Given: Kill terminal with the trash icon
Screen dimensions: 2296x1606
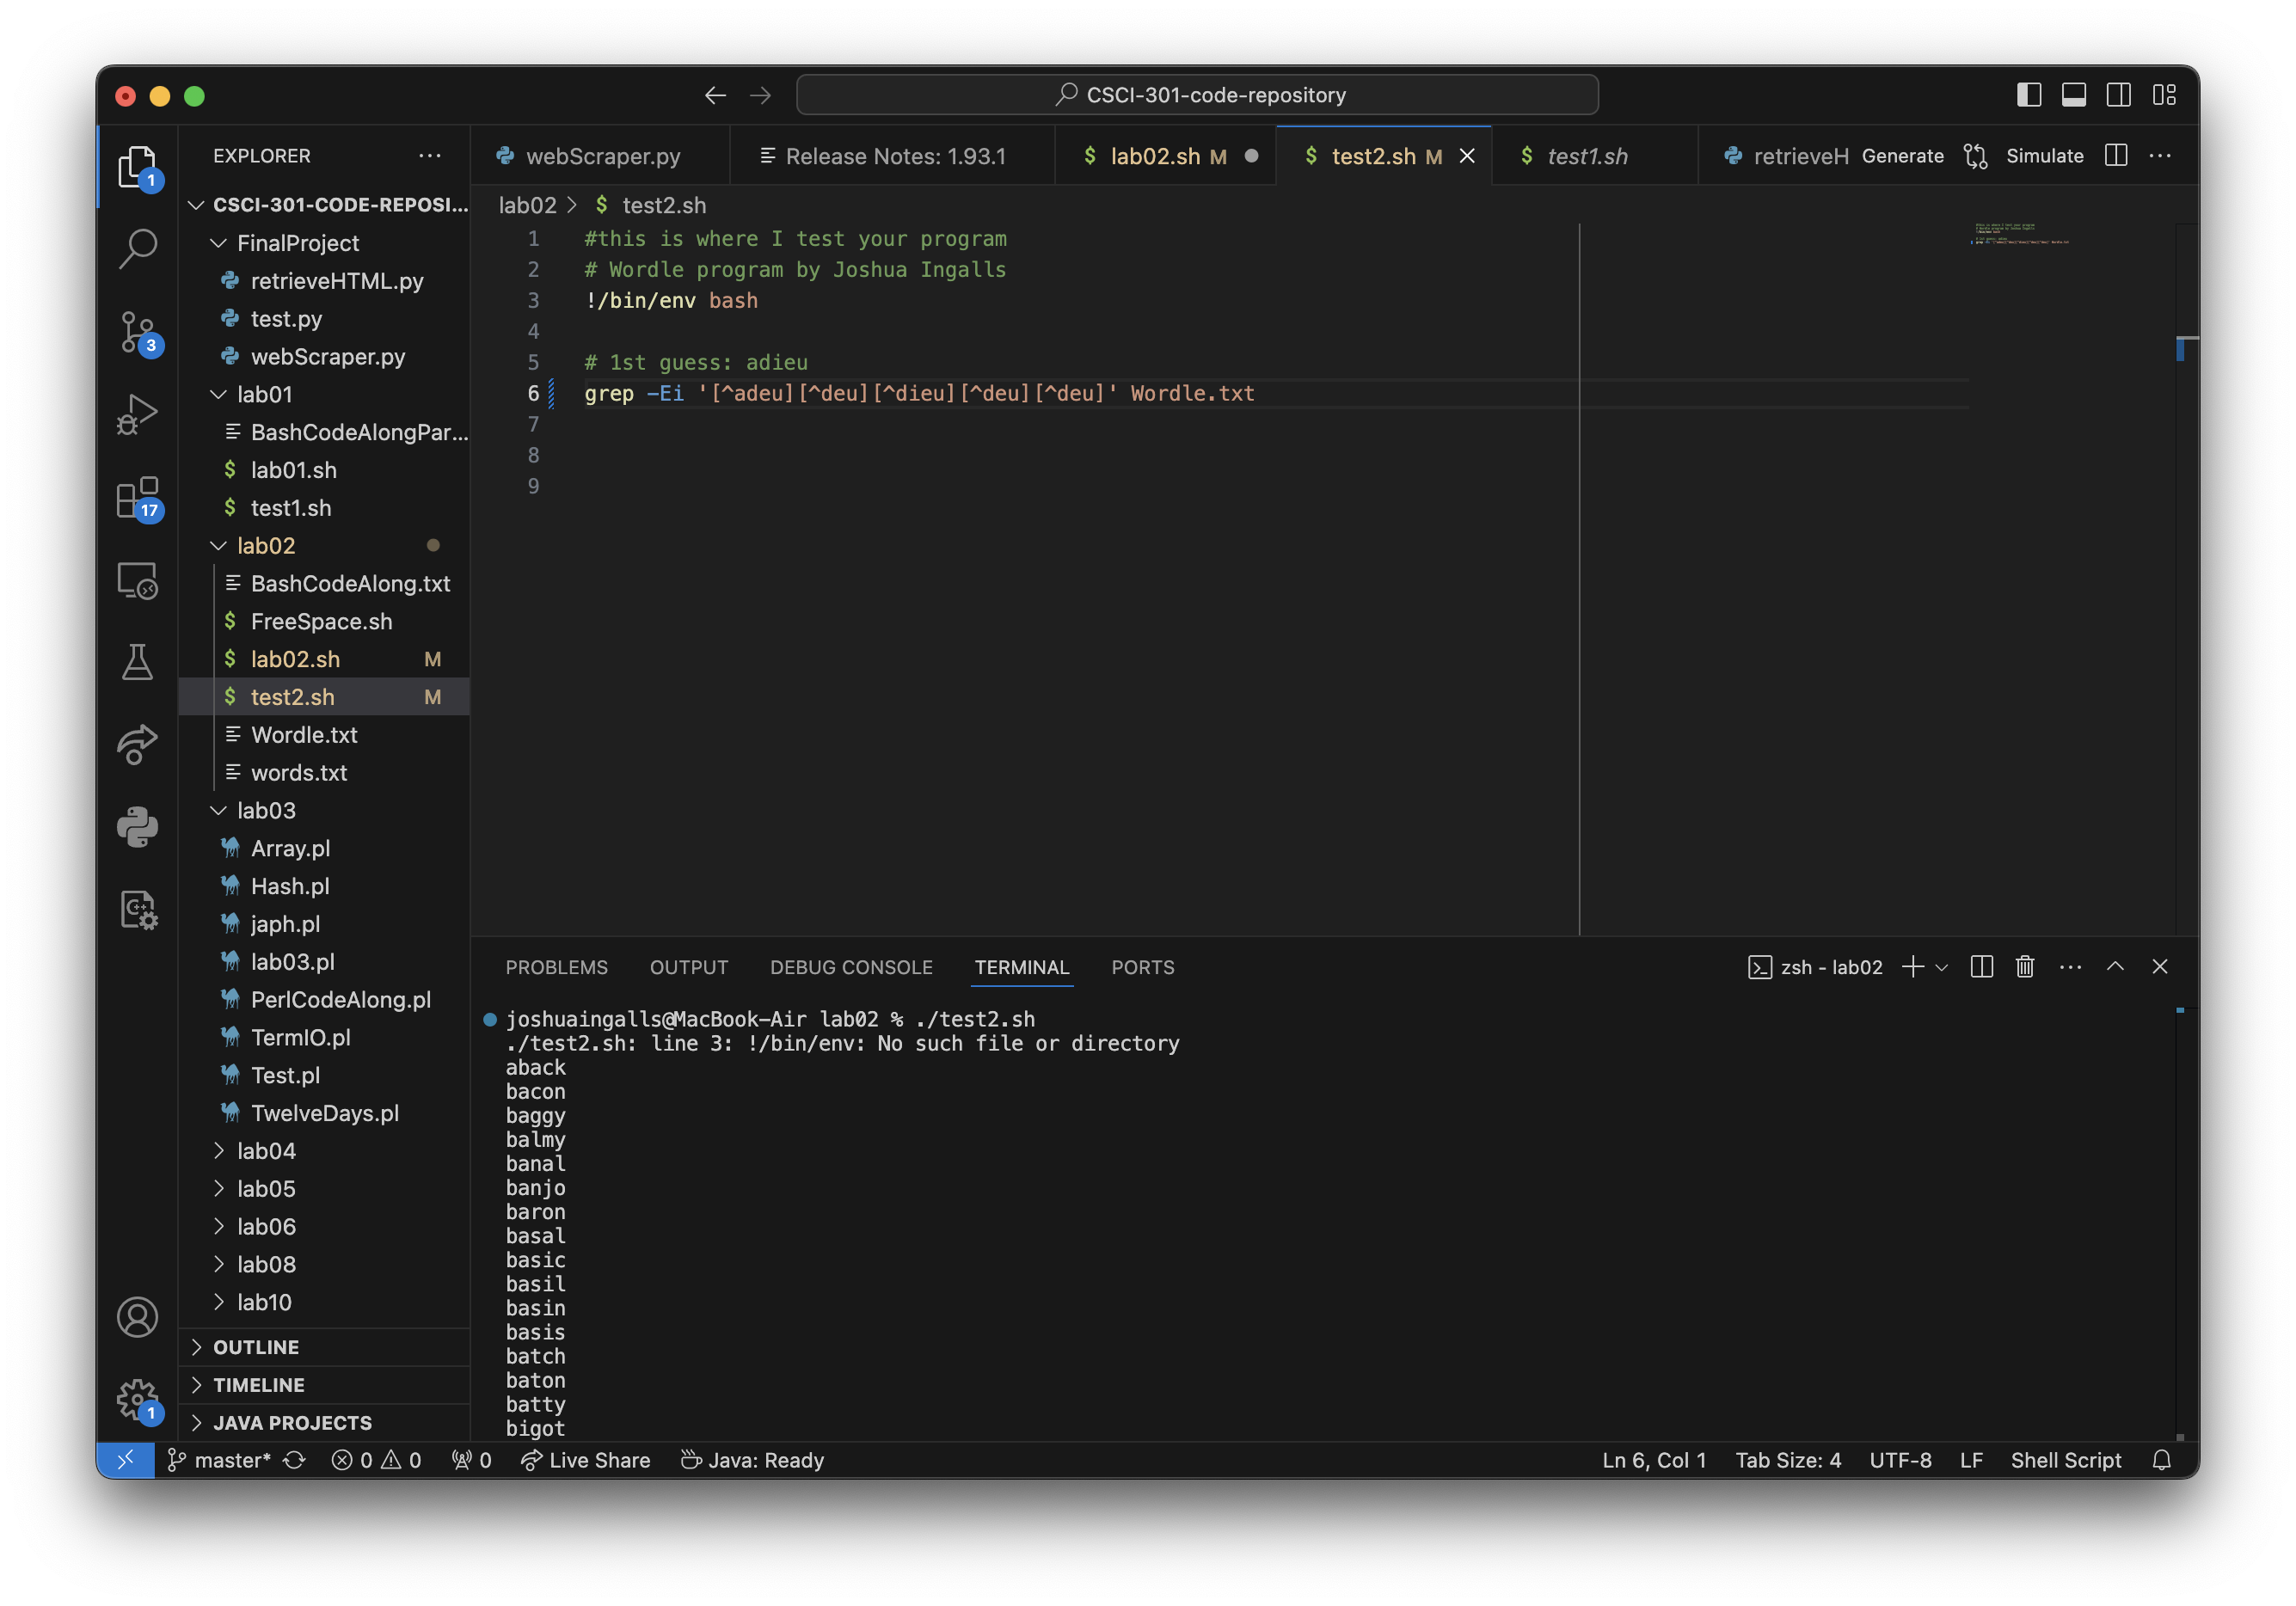Looking at the screenshot, I should point(2025,967).
